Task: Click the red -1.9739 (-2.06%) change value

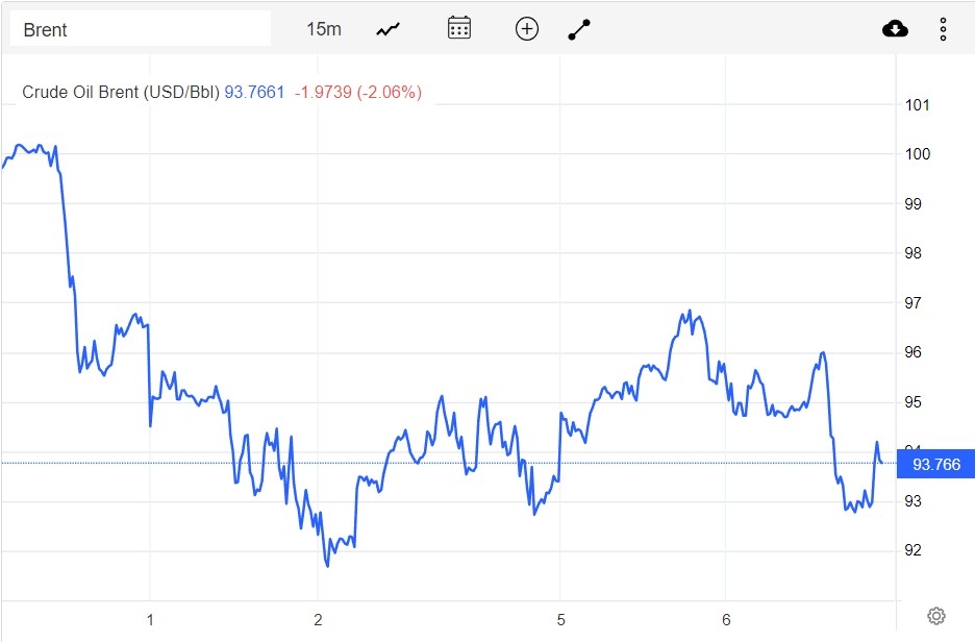Action: (358, 92)
